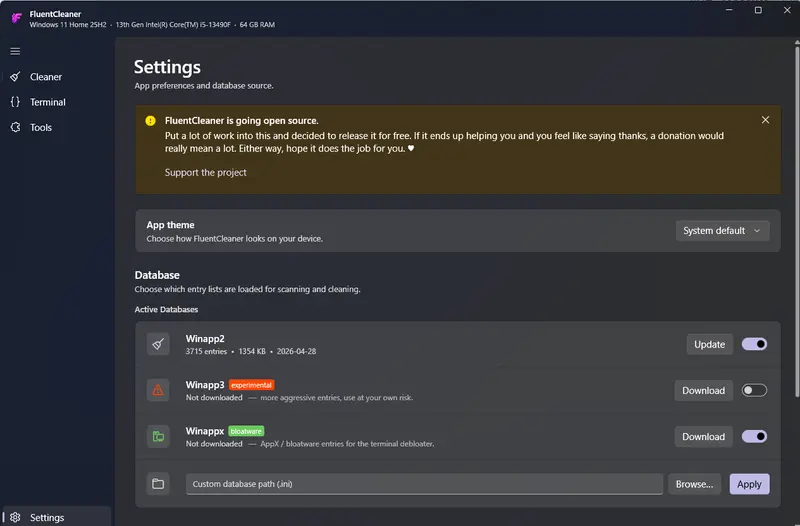800x526 pixels.
Task: Click the Settings gear icon in sidebar
Action: pos(15,517)
